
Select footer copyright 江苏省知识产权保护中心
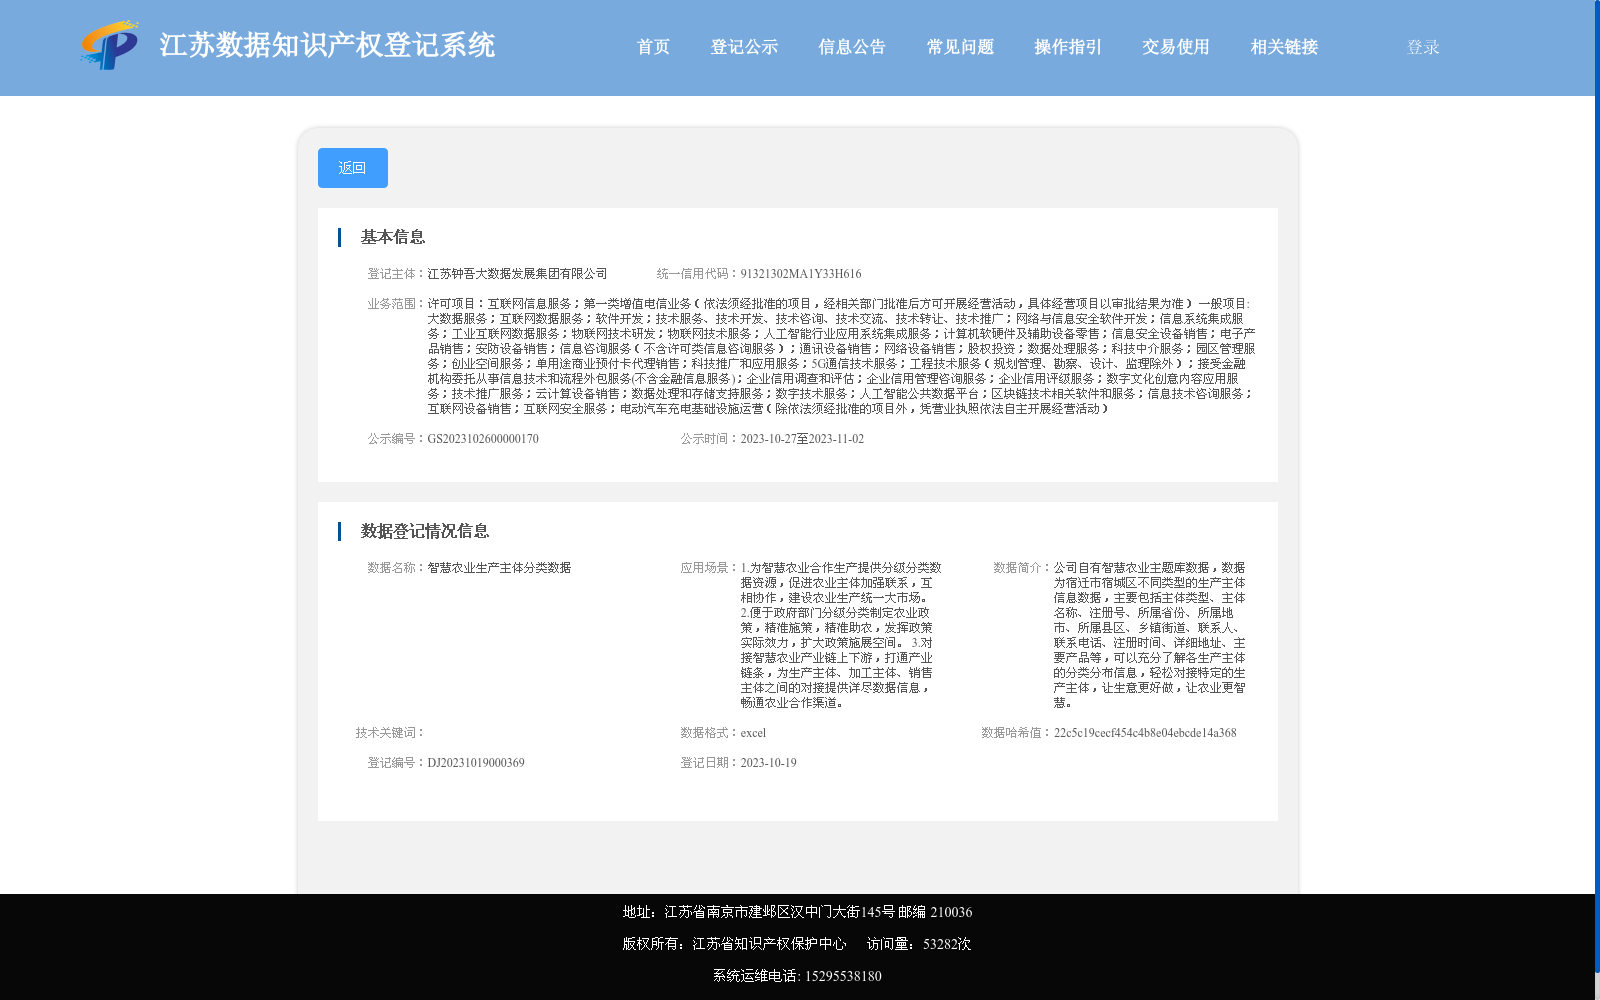tap(770, 944)
